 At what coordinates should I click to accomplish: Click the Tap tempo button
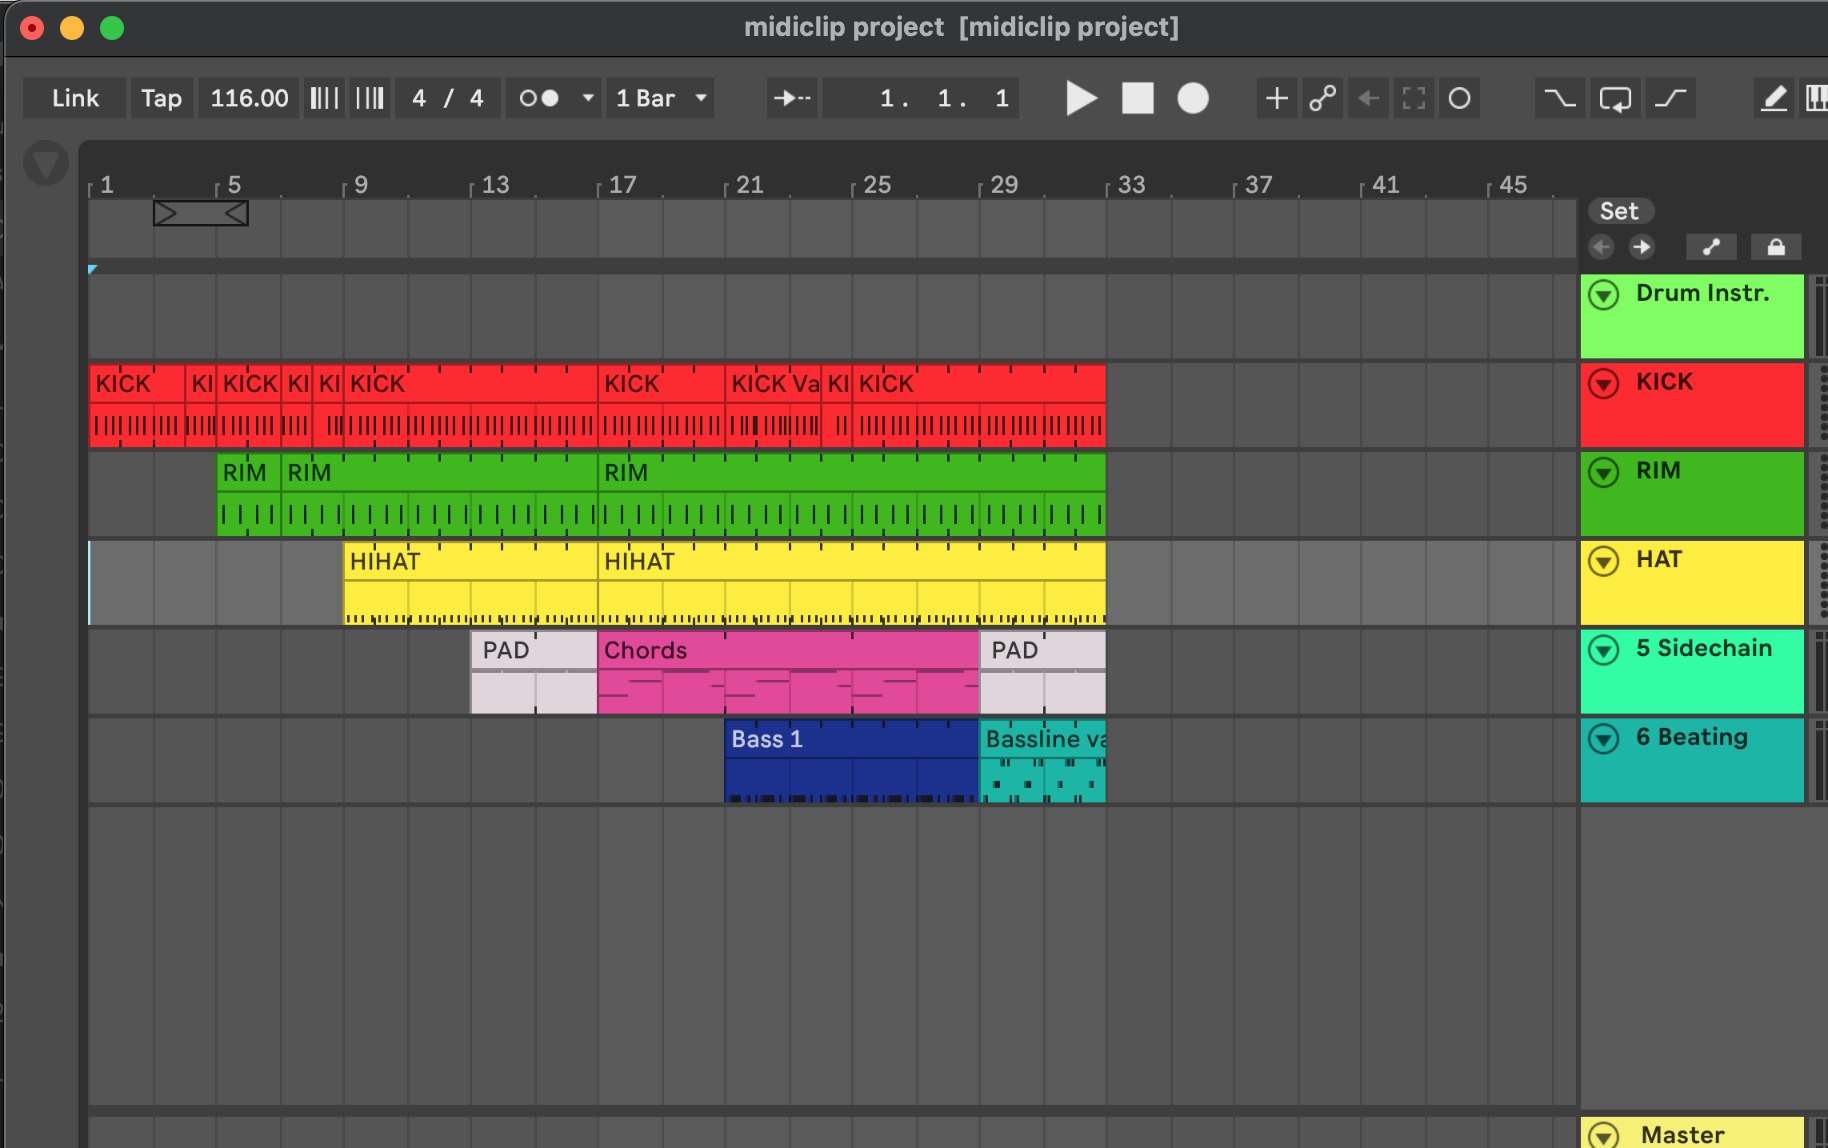[x=161, y=98]
